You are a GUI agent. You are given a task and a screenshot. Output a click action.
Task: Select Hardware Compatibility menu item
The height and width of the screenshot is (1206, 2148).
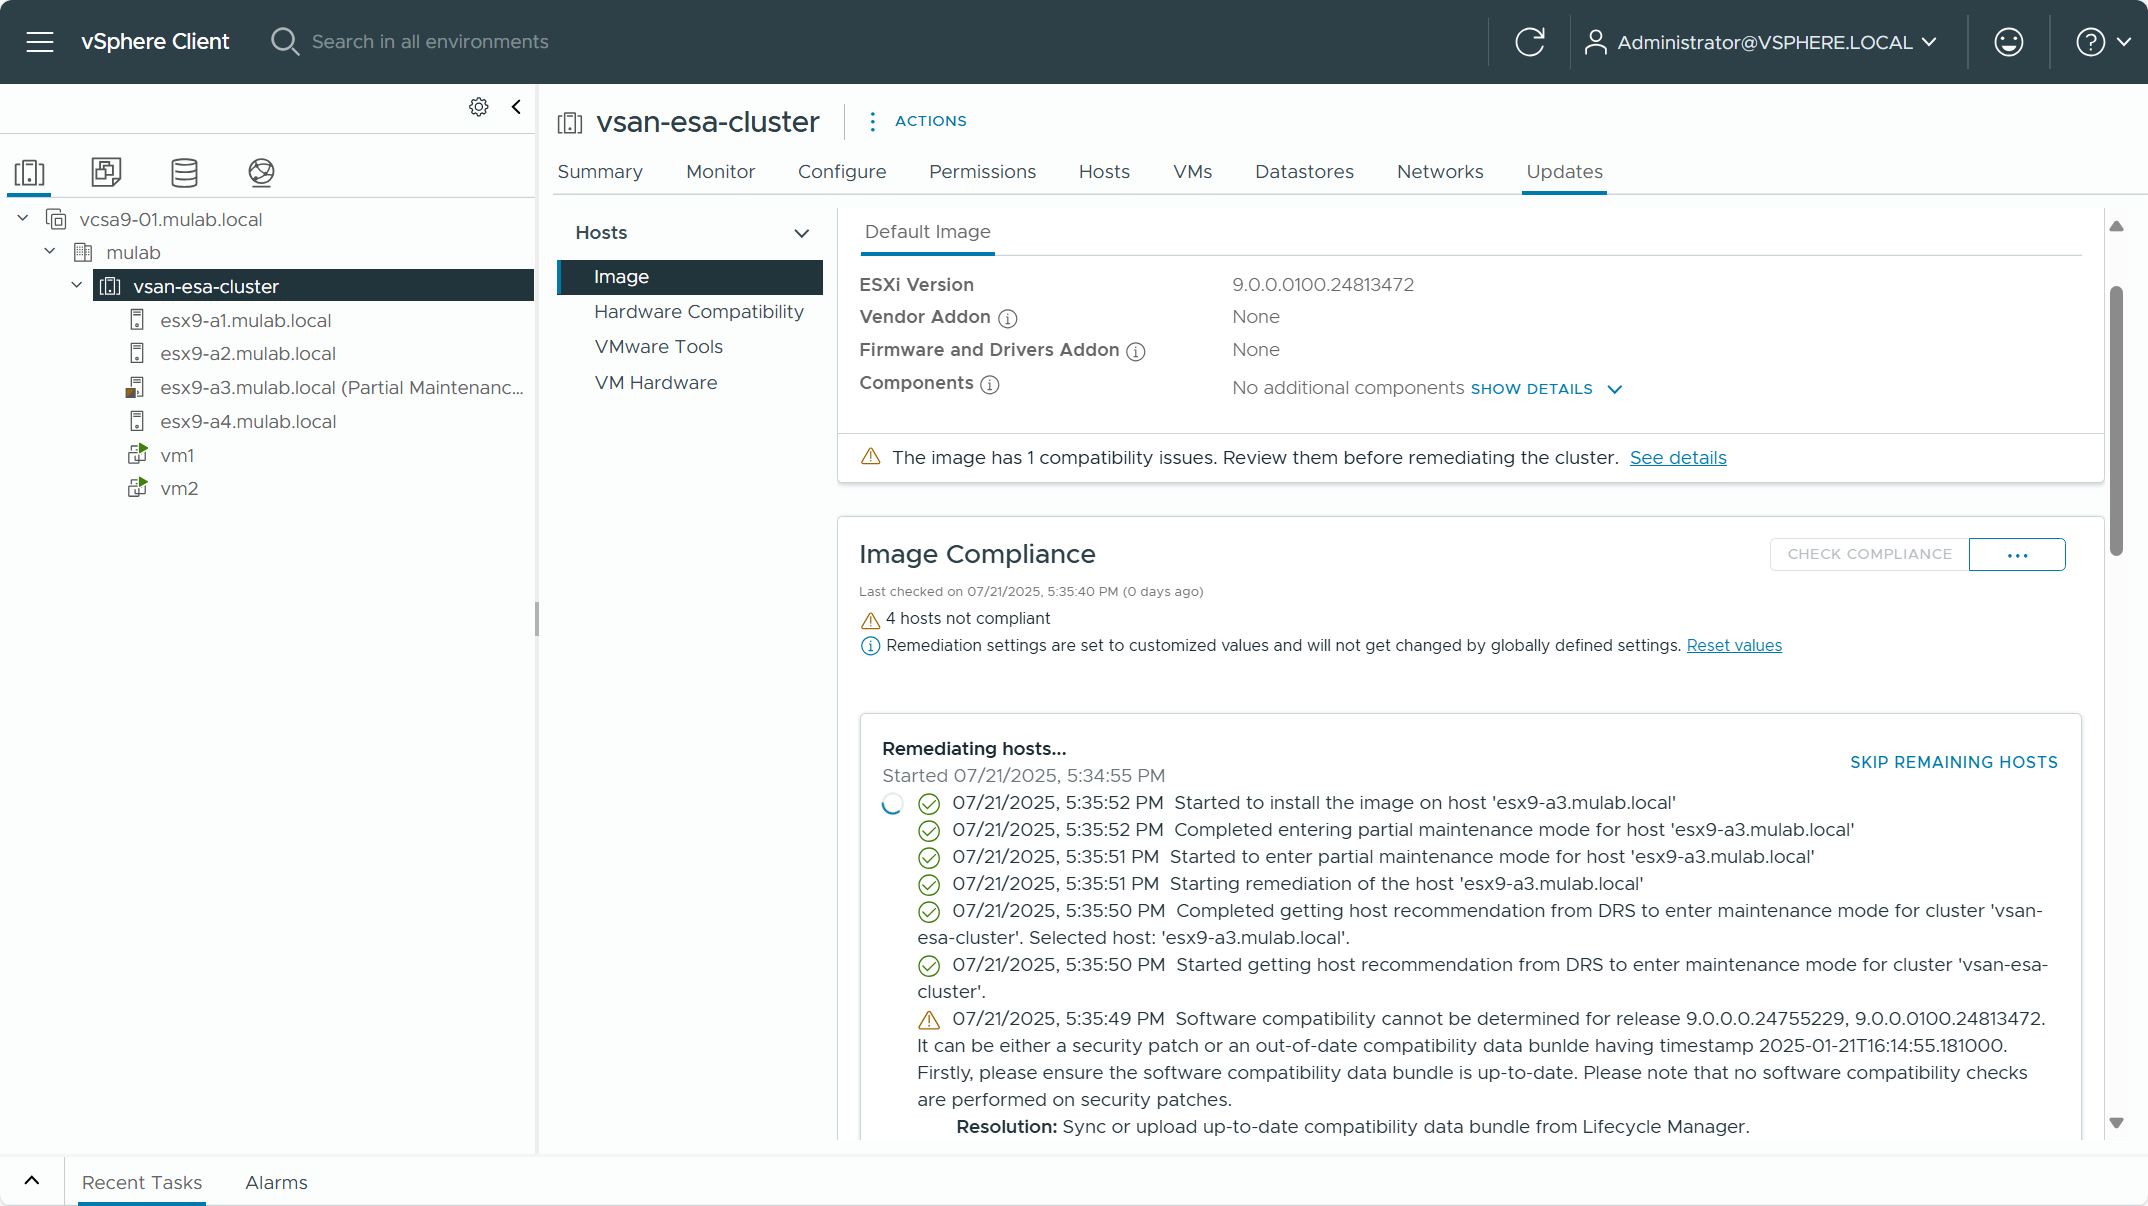(698, 312)
